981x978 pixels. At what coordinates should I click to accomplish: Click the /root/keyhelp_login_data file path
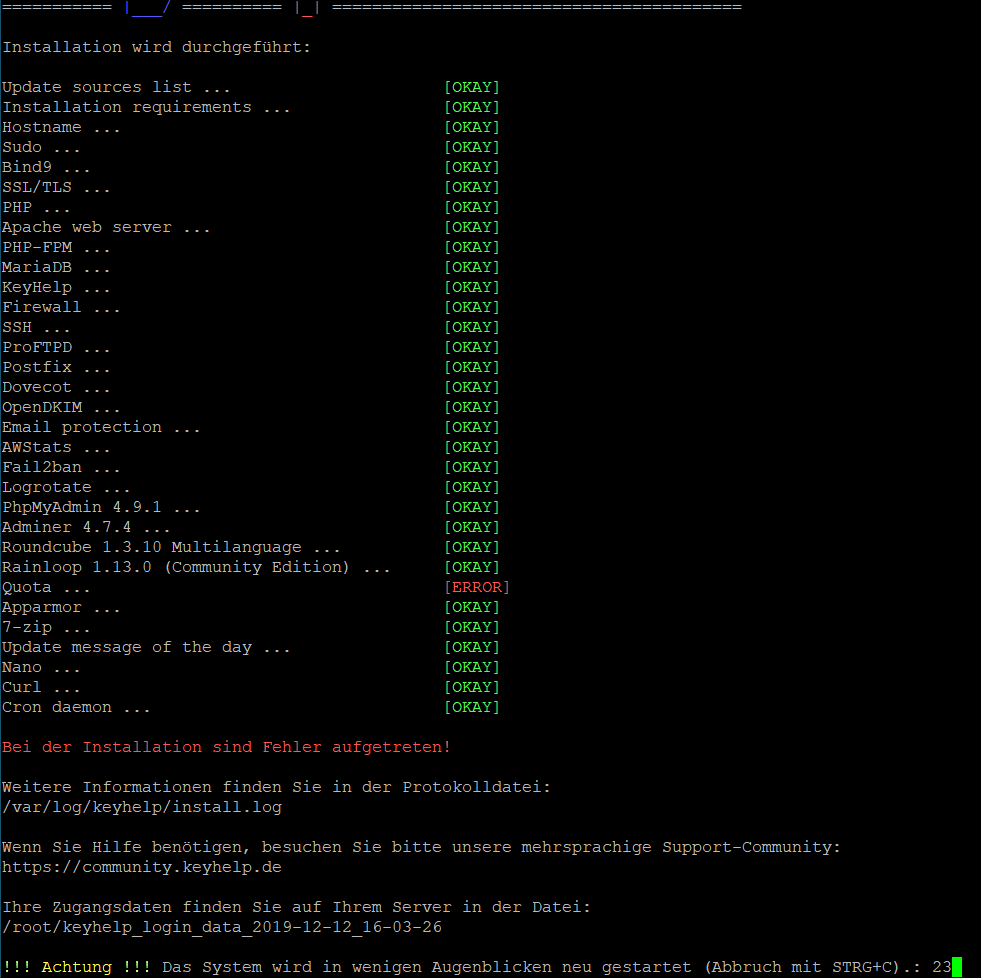click(x=221, y=927)
